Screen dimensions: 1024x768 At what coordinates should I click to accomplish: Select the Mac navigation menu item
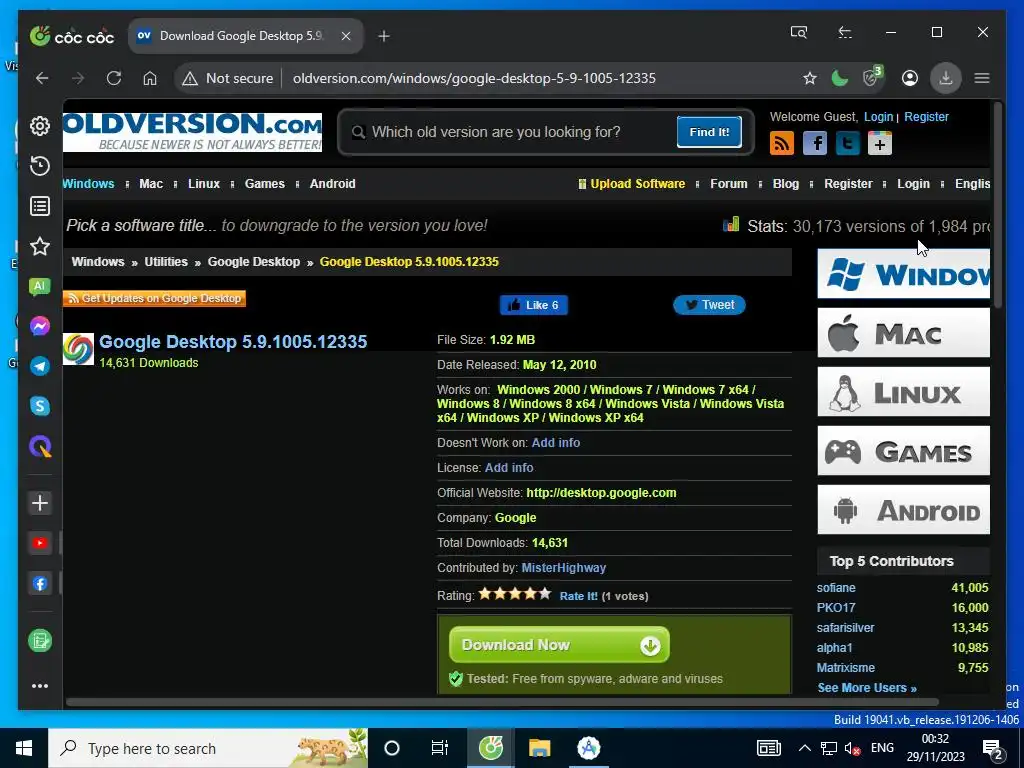[151, 184]
